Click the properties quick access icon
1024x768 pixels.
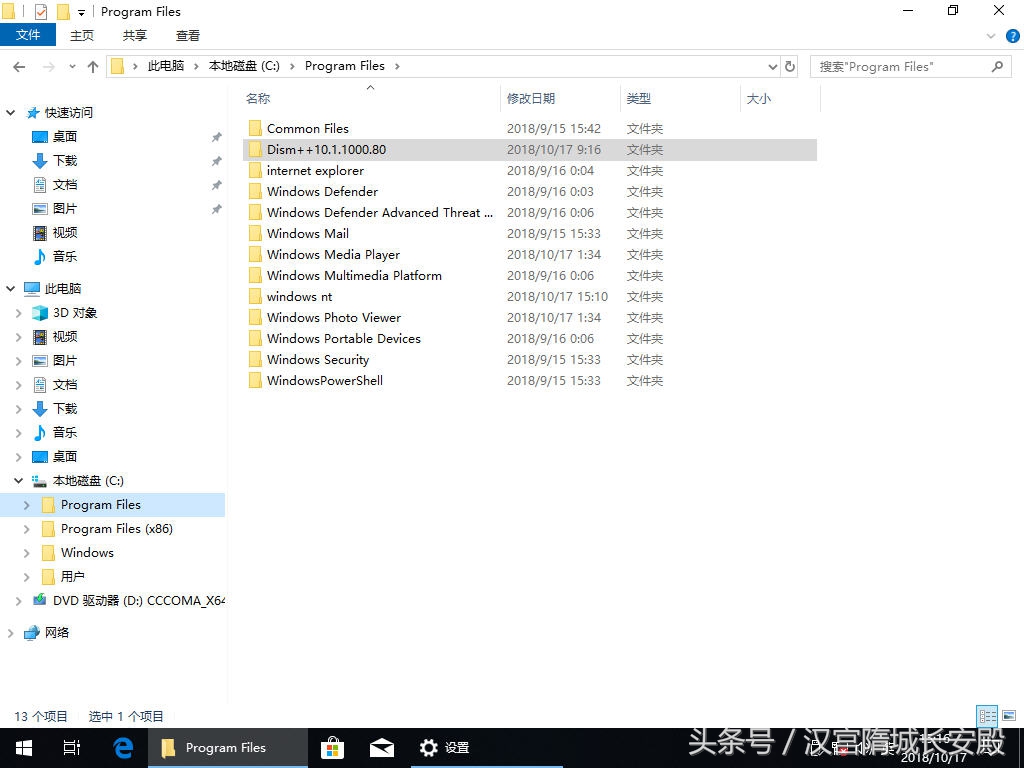40,12
